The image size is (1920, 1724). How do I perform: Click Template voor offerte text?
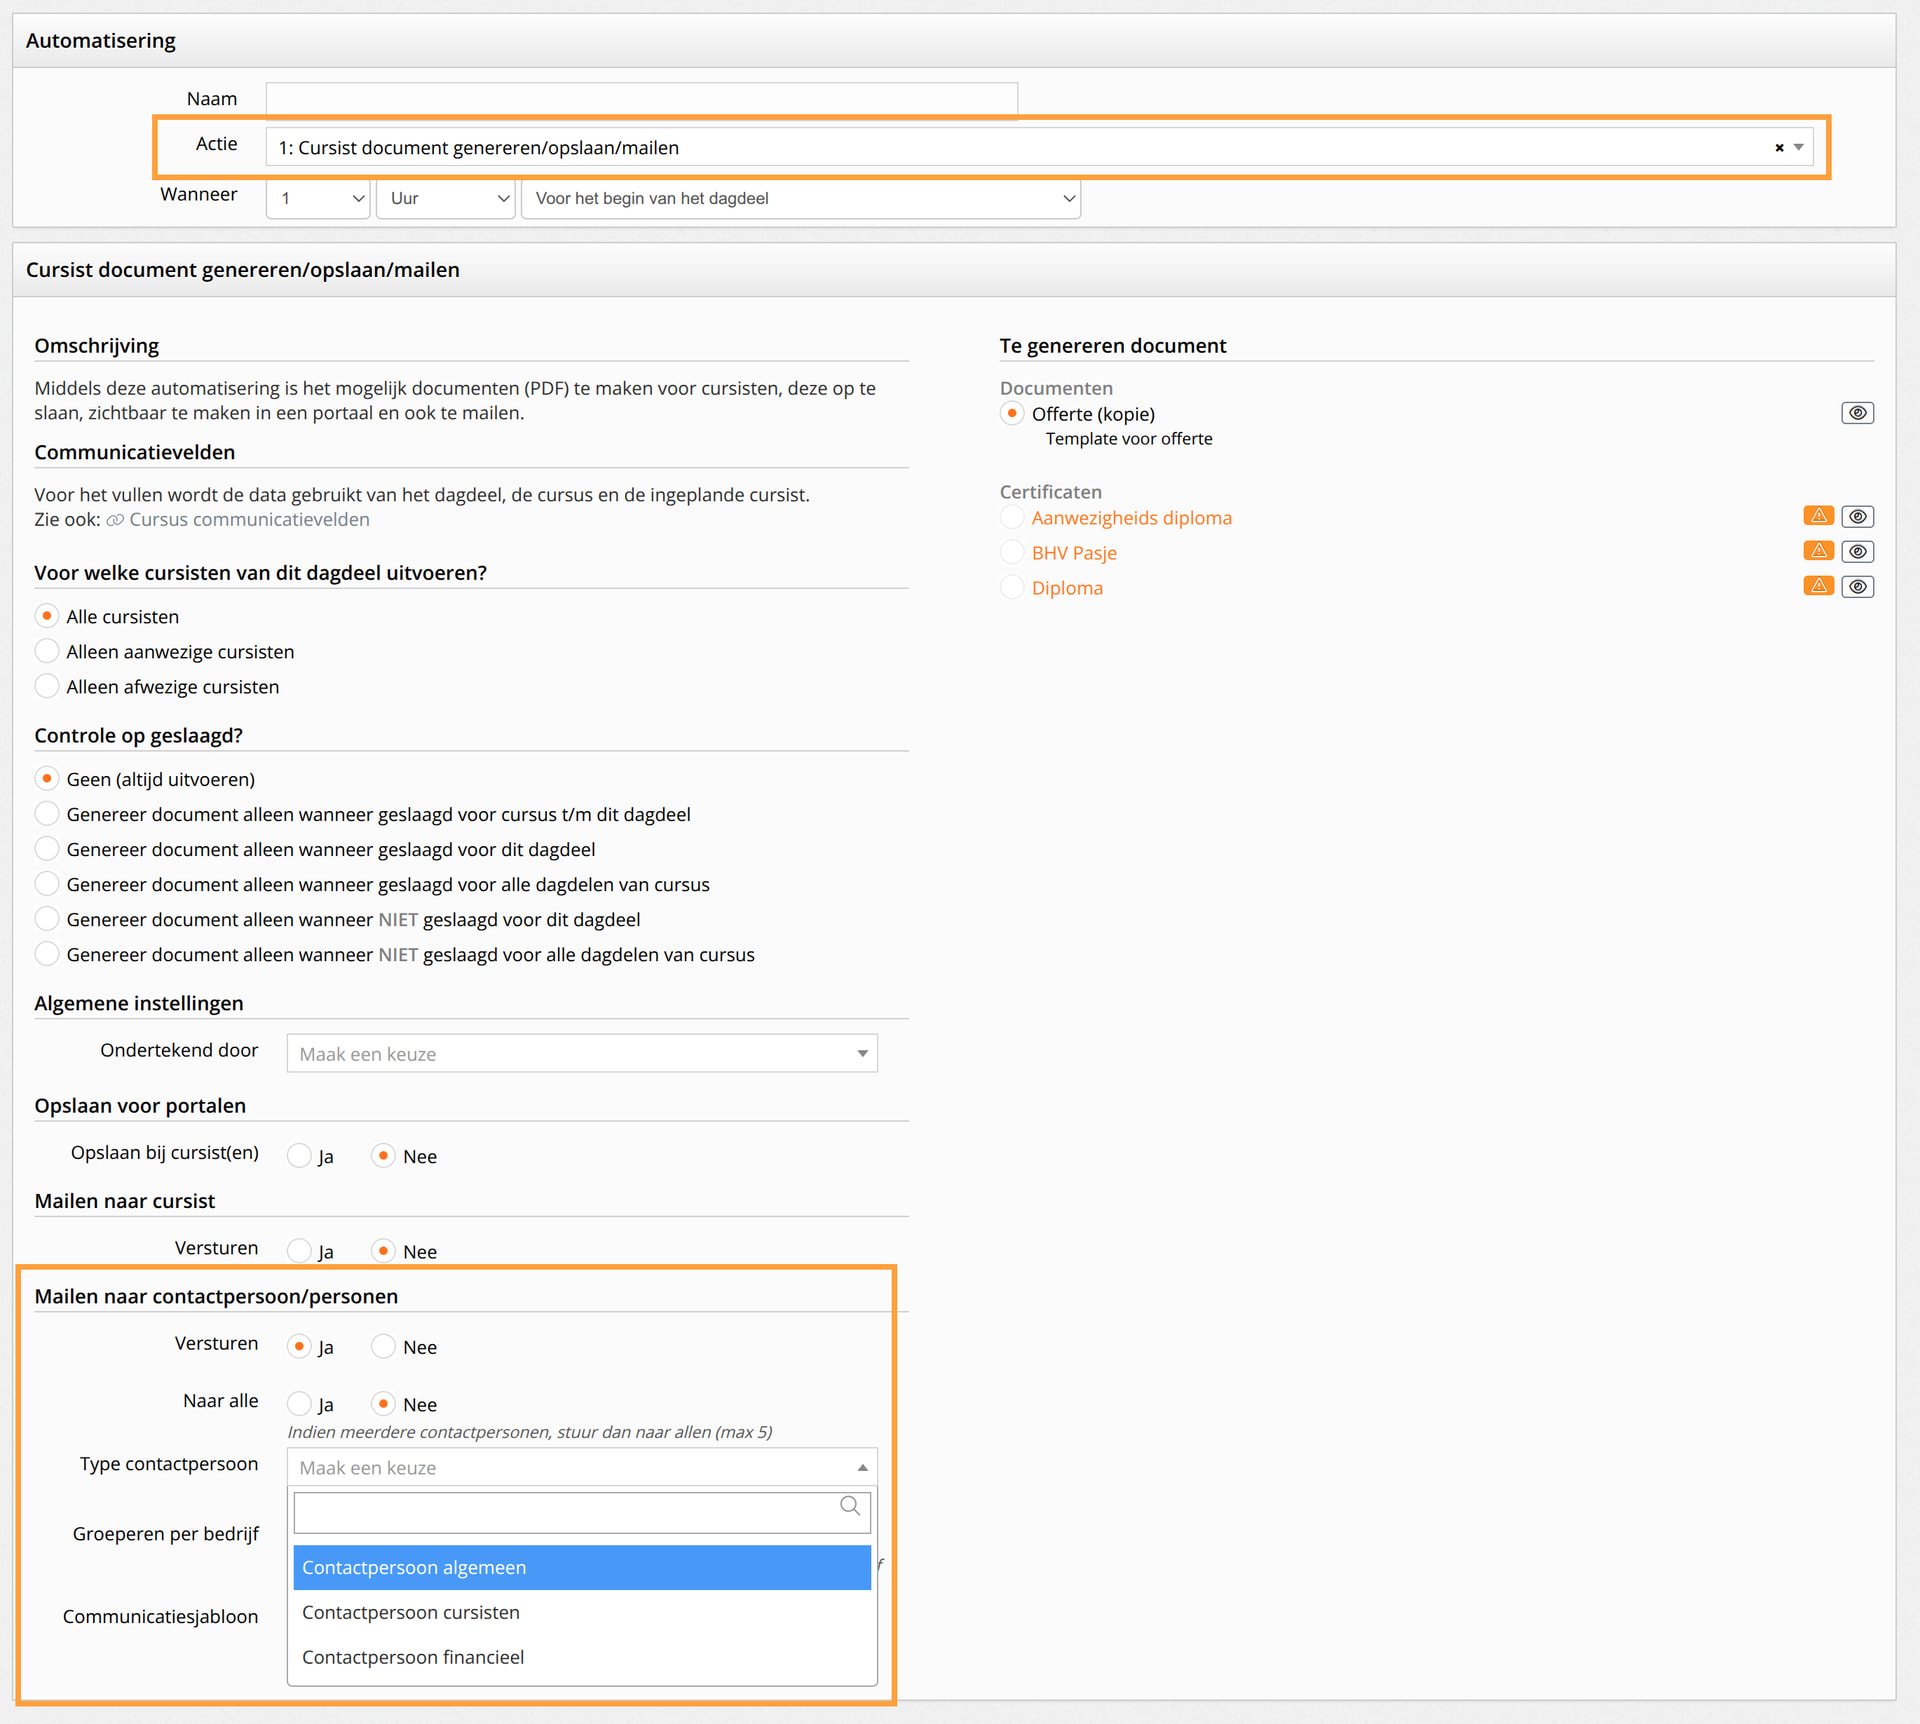(1129, 438)
